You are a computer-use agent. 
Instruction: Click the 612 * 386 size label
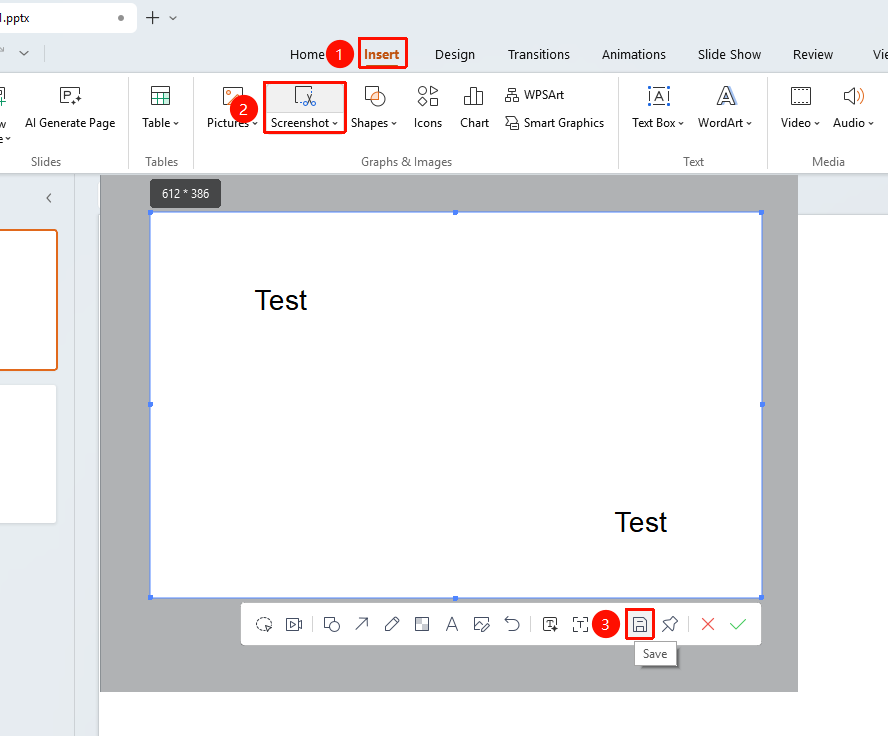185,194
